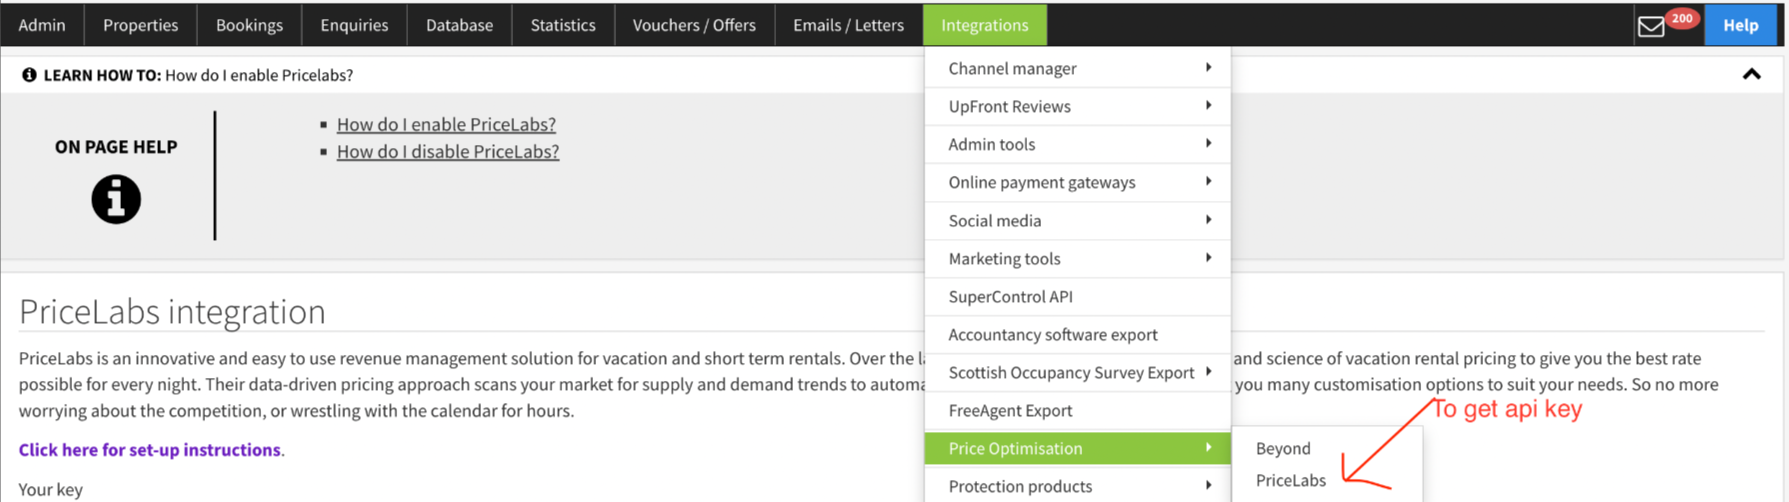Click the On Page Help info icon

(x=116, y=199)
